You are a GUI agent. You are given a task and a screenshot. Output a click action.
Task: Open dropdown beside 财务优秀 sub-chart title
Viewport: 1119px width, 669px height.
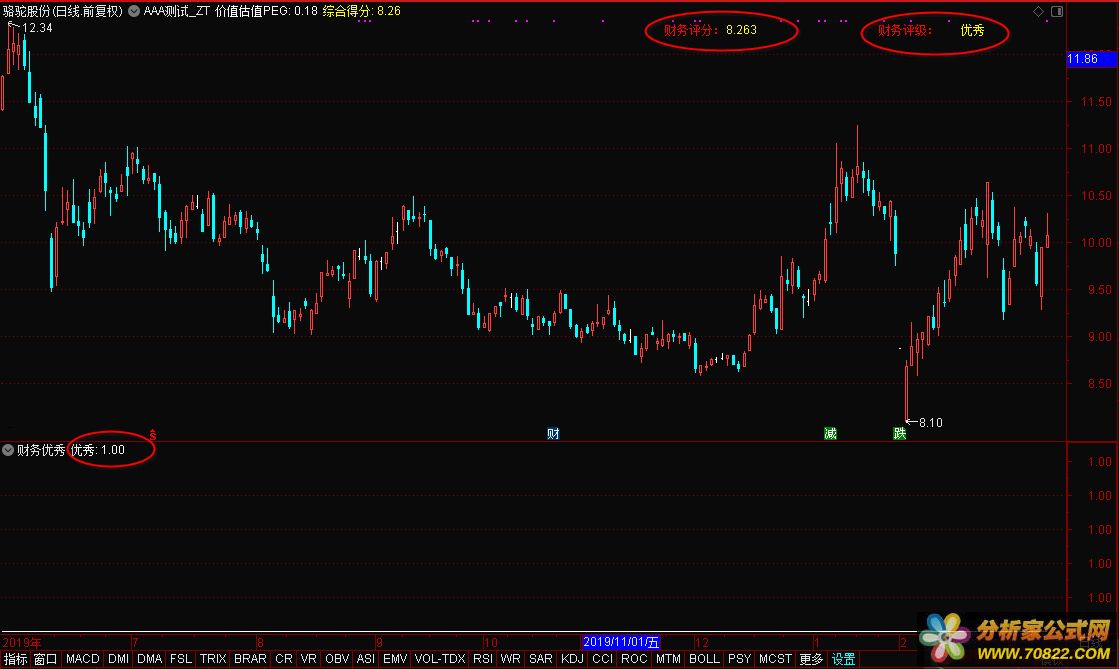(x=8, y=450)
